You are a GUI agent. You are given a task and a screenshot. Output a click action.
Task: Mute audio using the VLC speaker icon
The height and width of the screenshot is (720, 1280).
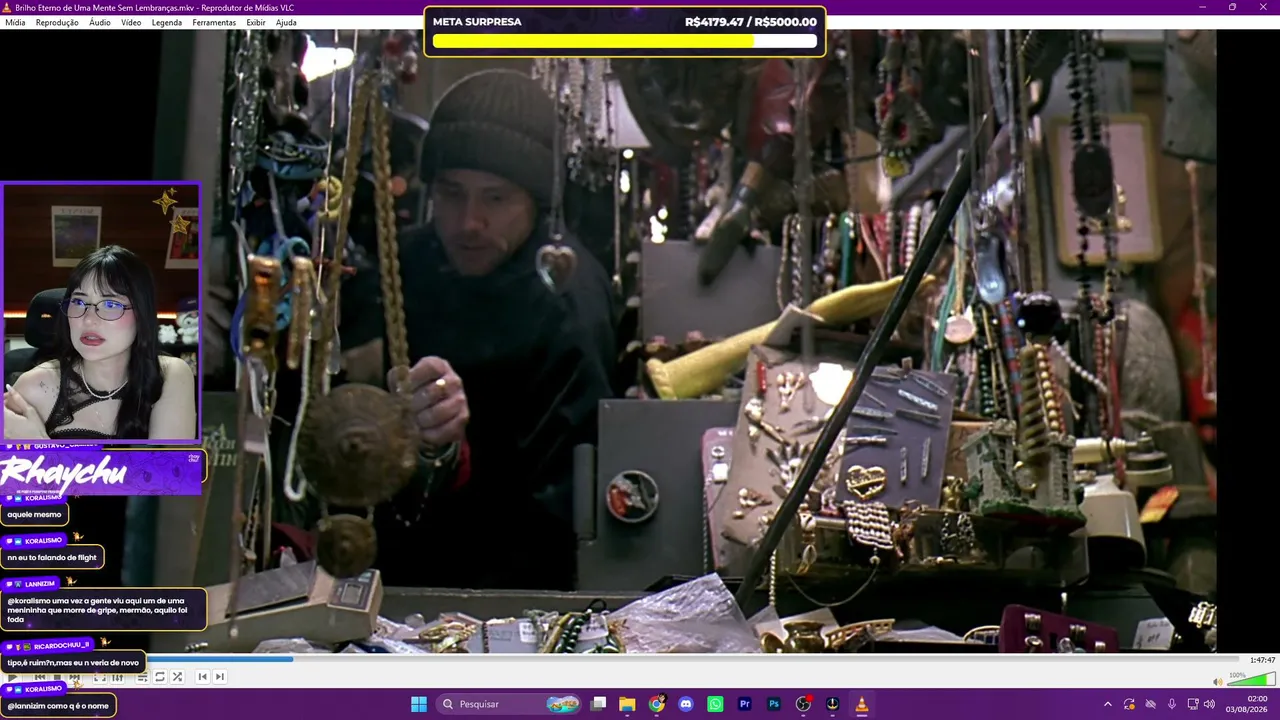coord(1217,682)
